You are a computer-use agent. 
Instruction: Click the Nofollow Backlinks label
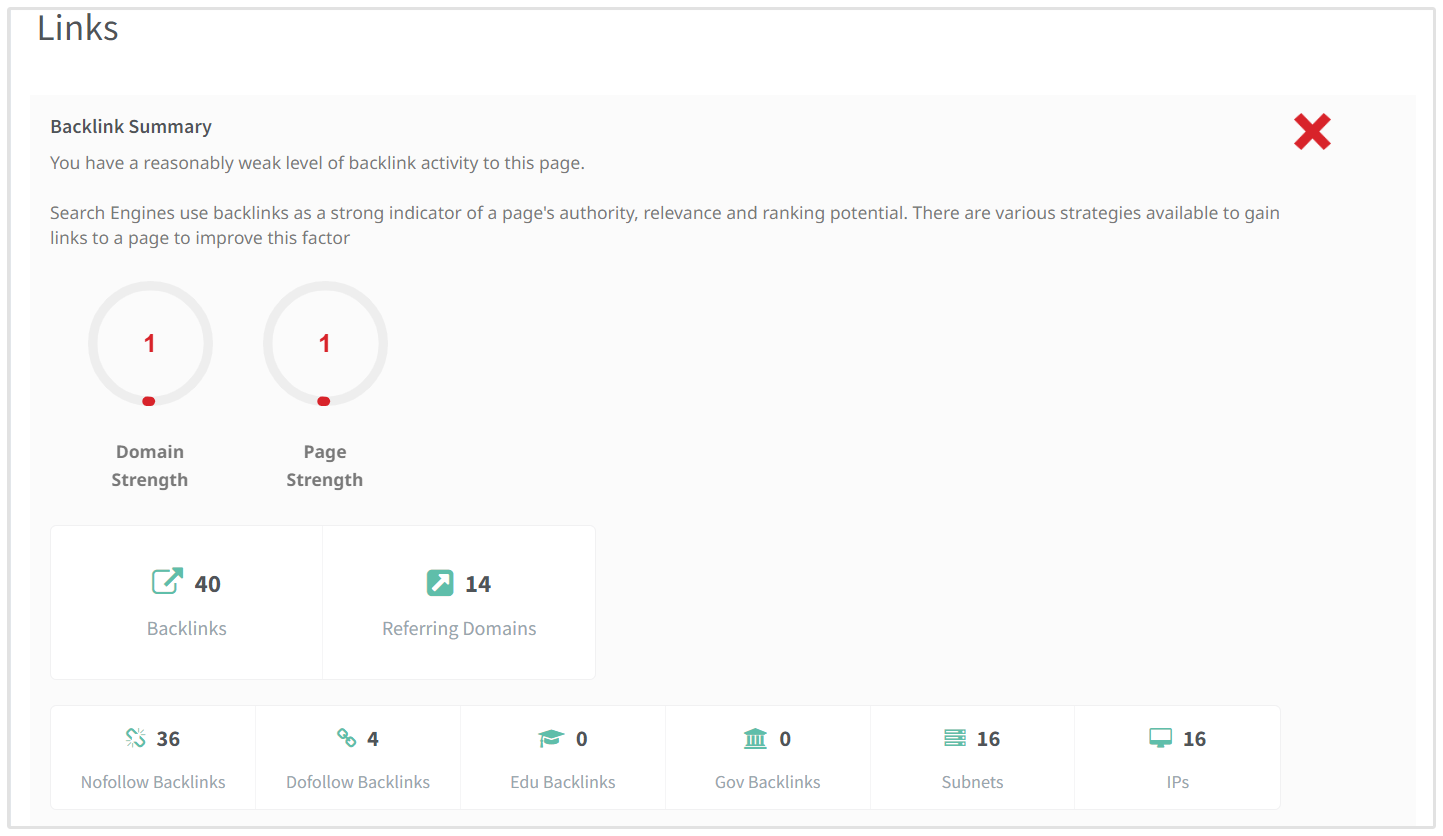pyautogui.click(x=153, y=782)
